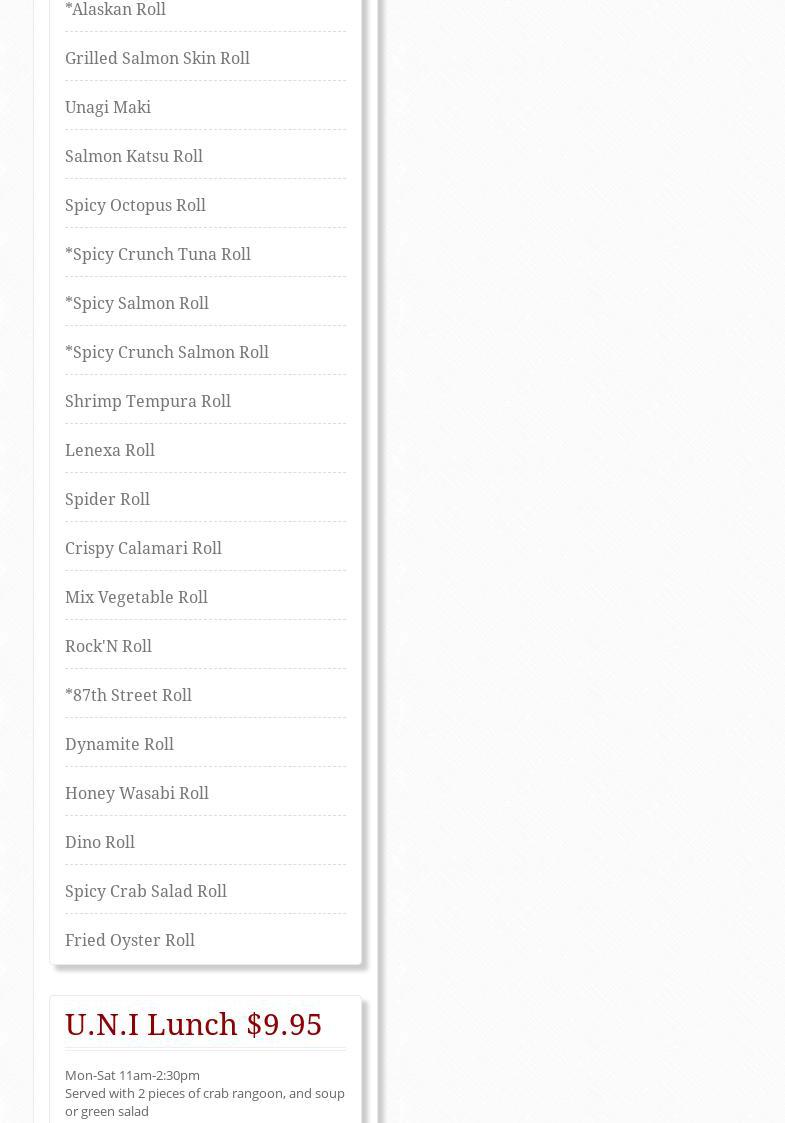This screenshot has height=1123, width=785.
Task: Choose the Spider Roll item
Action: coord(107,500)
